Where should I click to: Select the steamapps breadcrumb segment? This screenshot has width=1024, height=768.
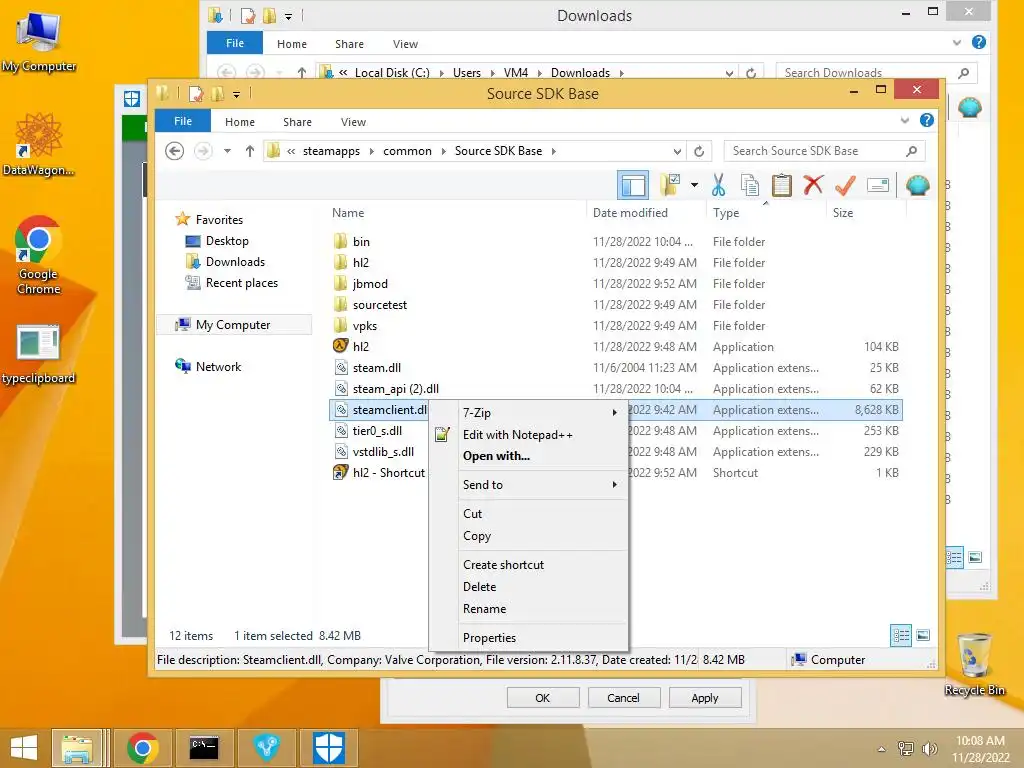tap(331, 152)
